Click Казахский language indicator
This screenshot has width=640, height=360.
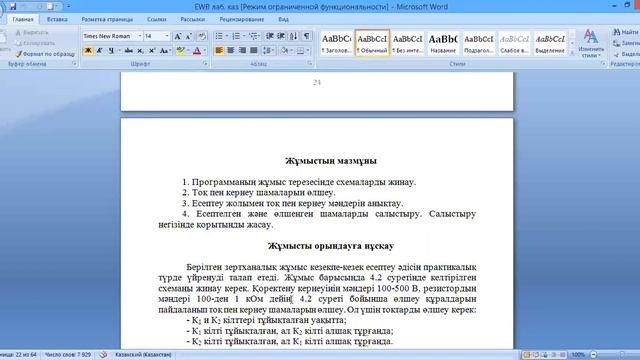pyautogui.click(x=143, y=355)
